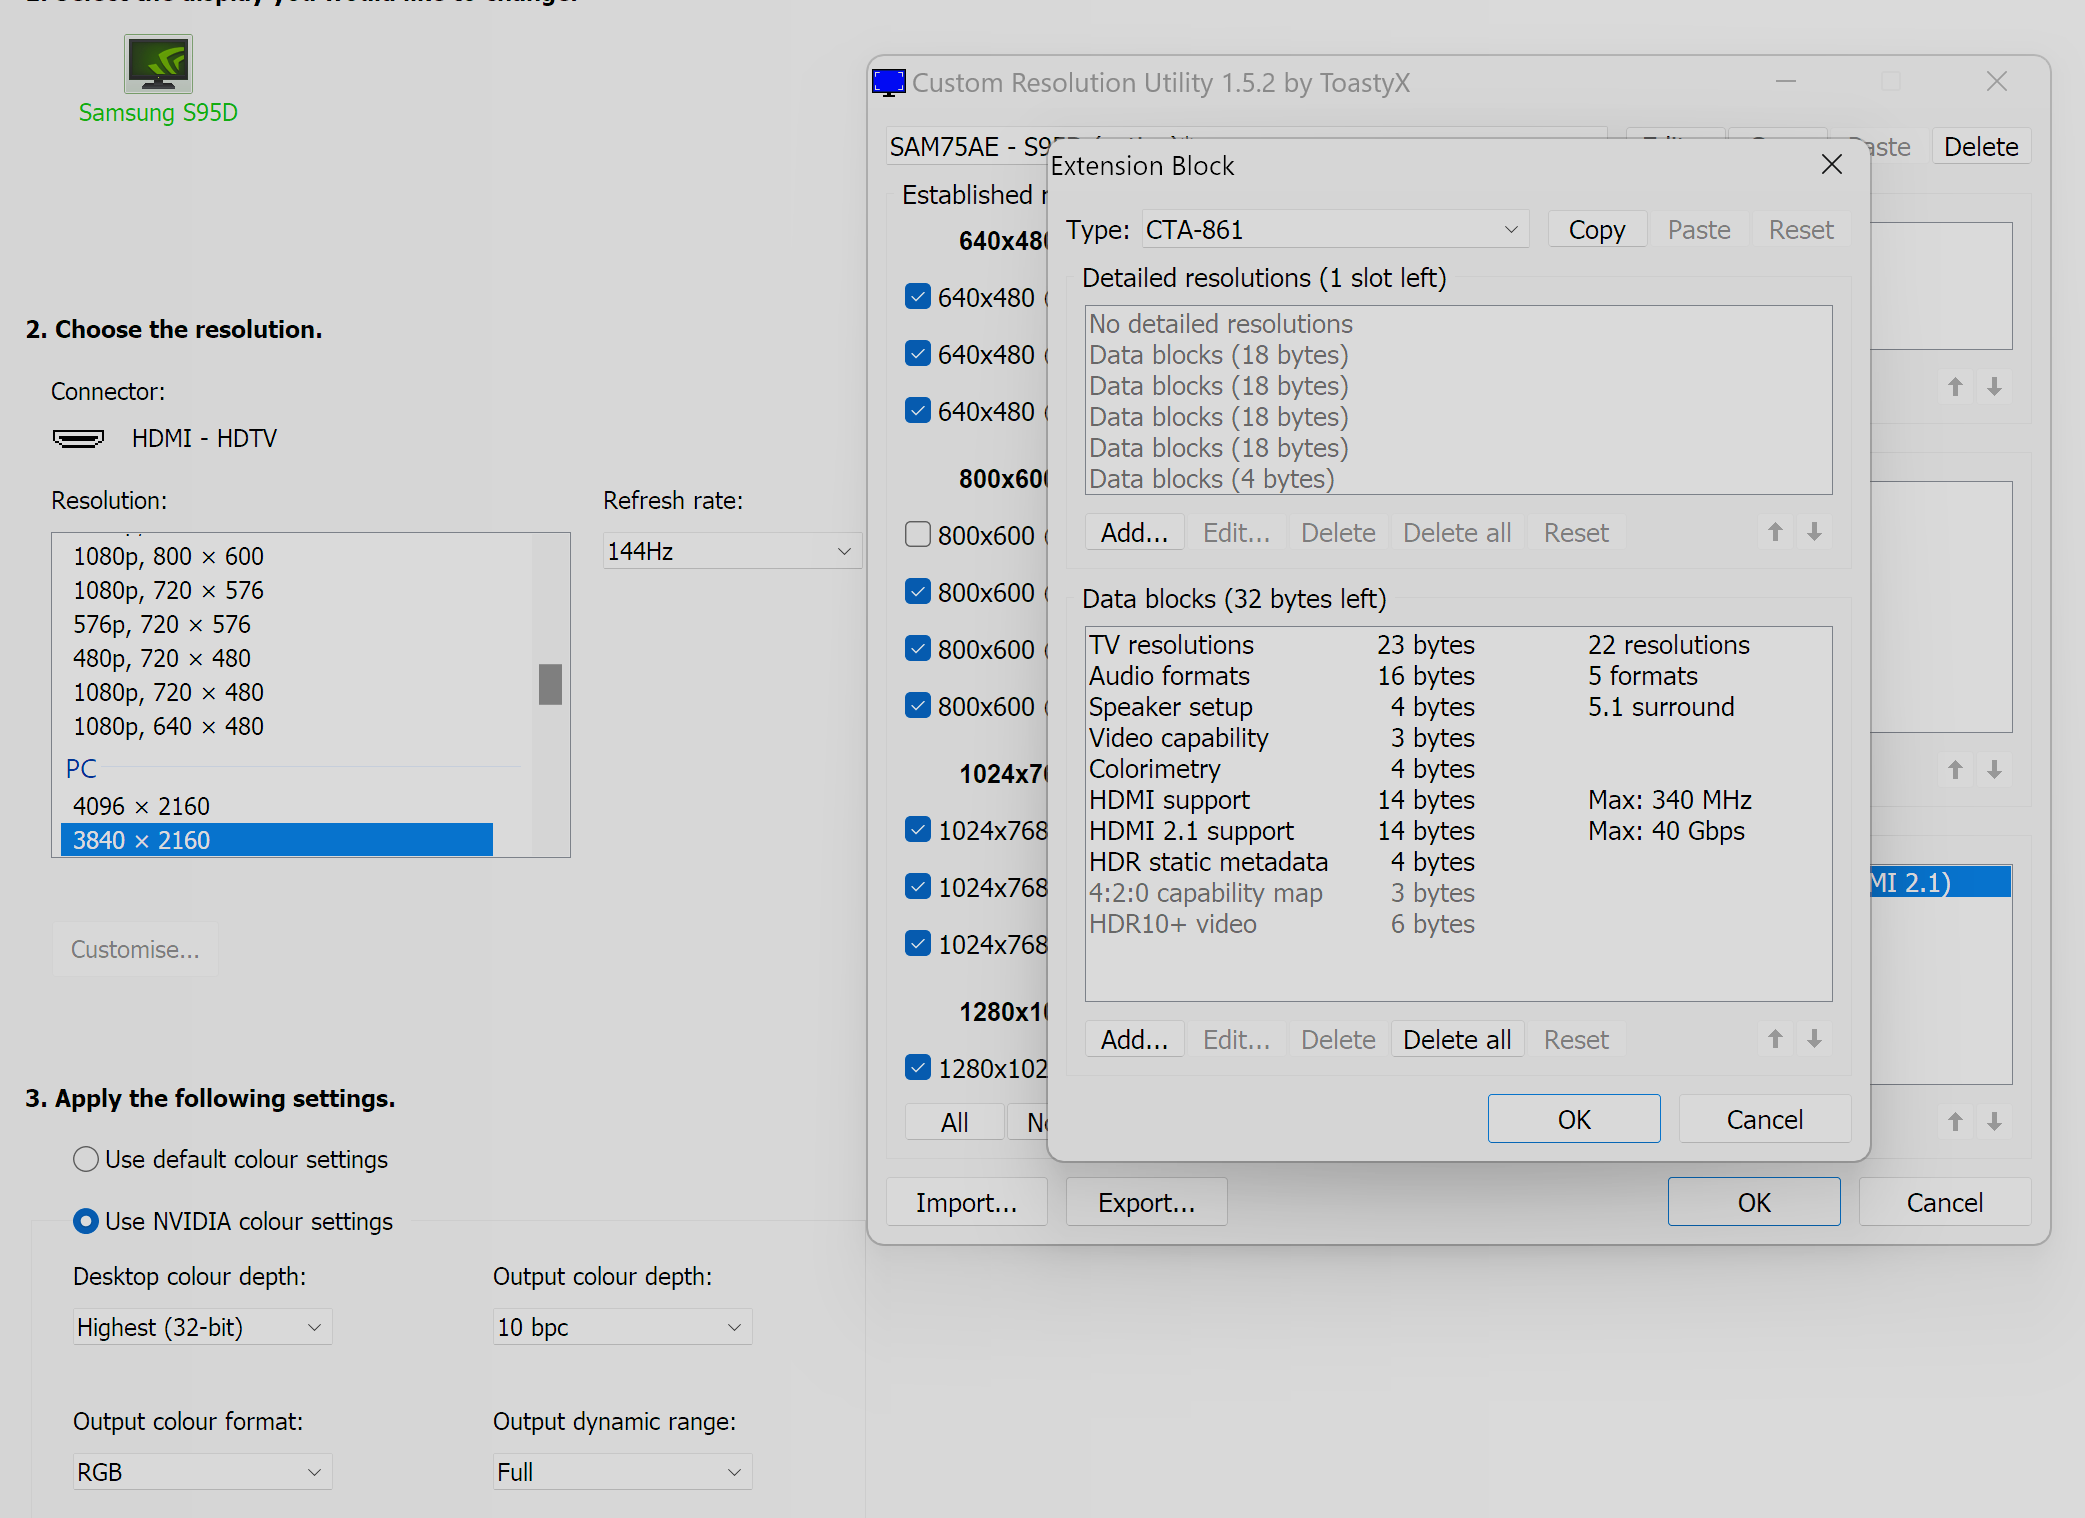Click the HDMI connector icon
Image resolution: width=2085 pixels, height=1518 pixels.
coord(78,438)
